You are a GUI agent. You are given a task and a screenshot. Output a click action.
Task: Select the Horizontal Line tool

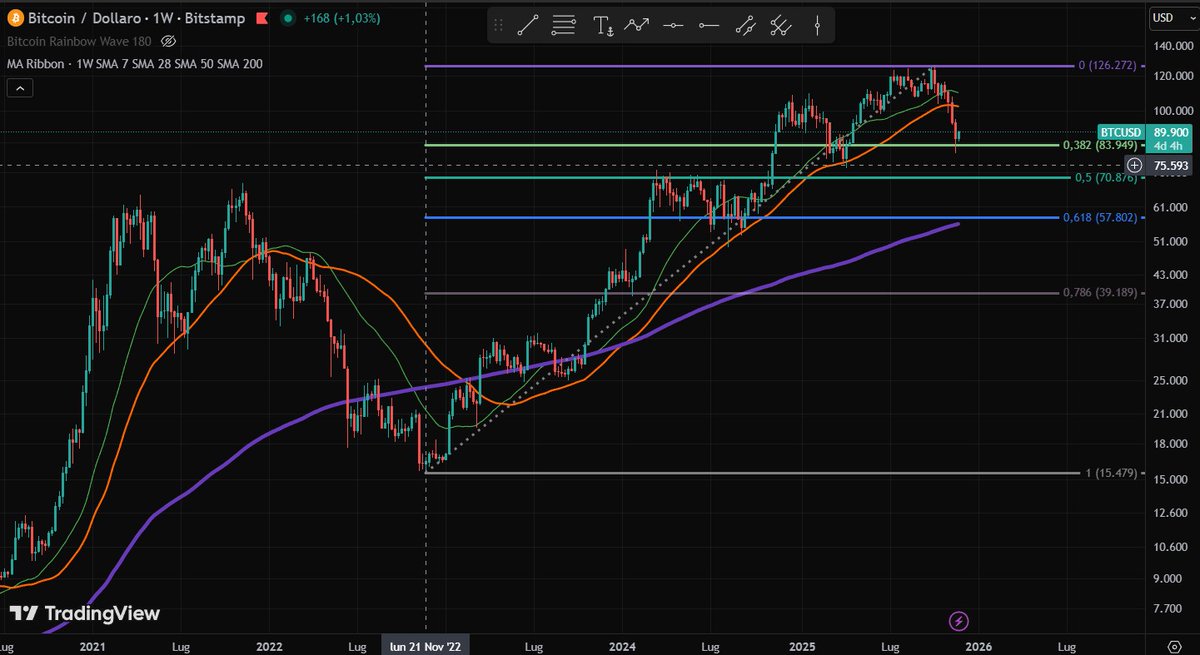tap(672, 25)
